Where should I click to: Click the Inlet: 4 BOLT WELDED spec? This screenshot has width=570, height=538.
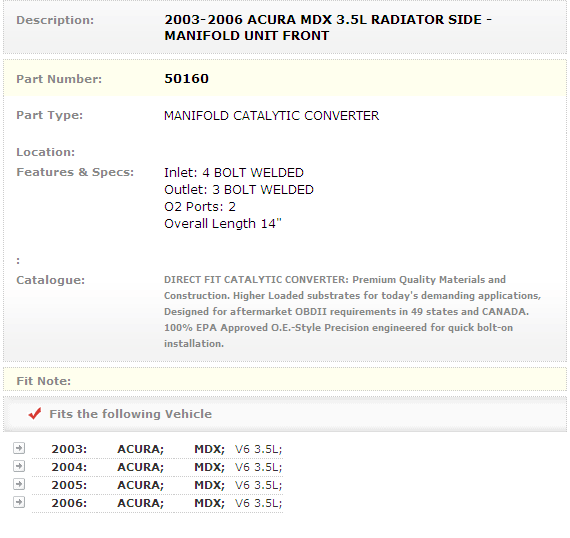[234, 173]
